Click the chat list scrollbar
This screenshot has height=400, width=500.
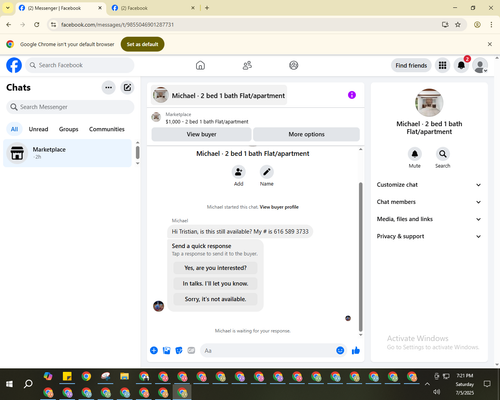click(x=137, y=153)
